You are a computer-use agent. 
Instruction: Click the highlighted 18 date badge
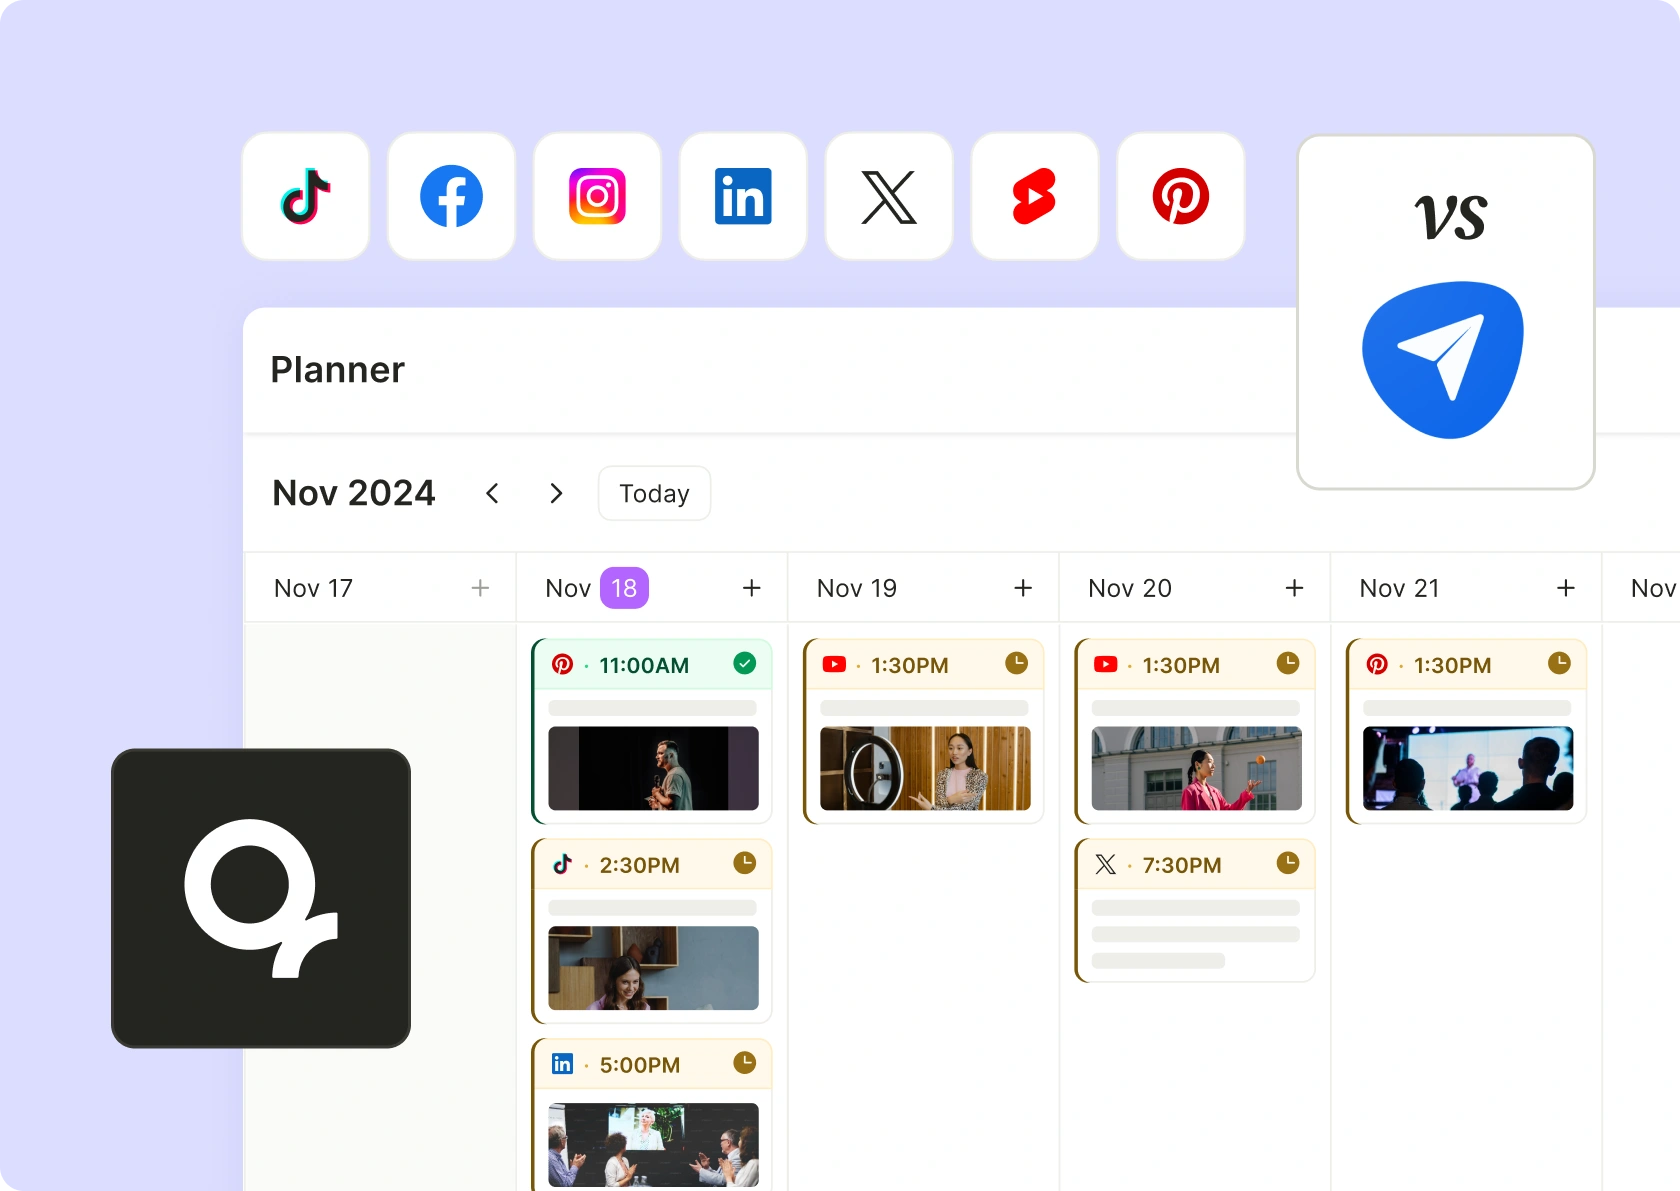tap(624, 588)
